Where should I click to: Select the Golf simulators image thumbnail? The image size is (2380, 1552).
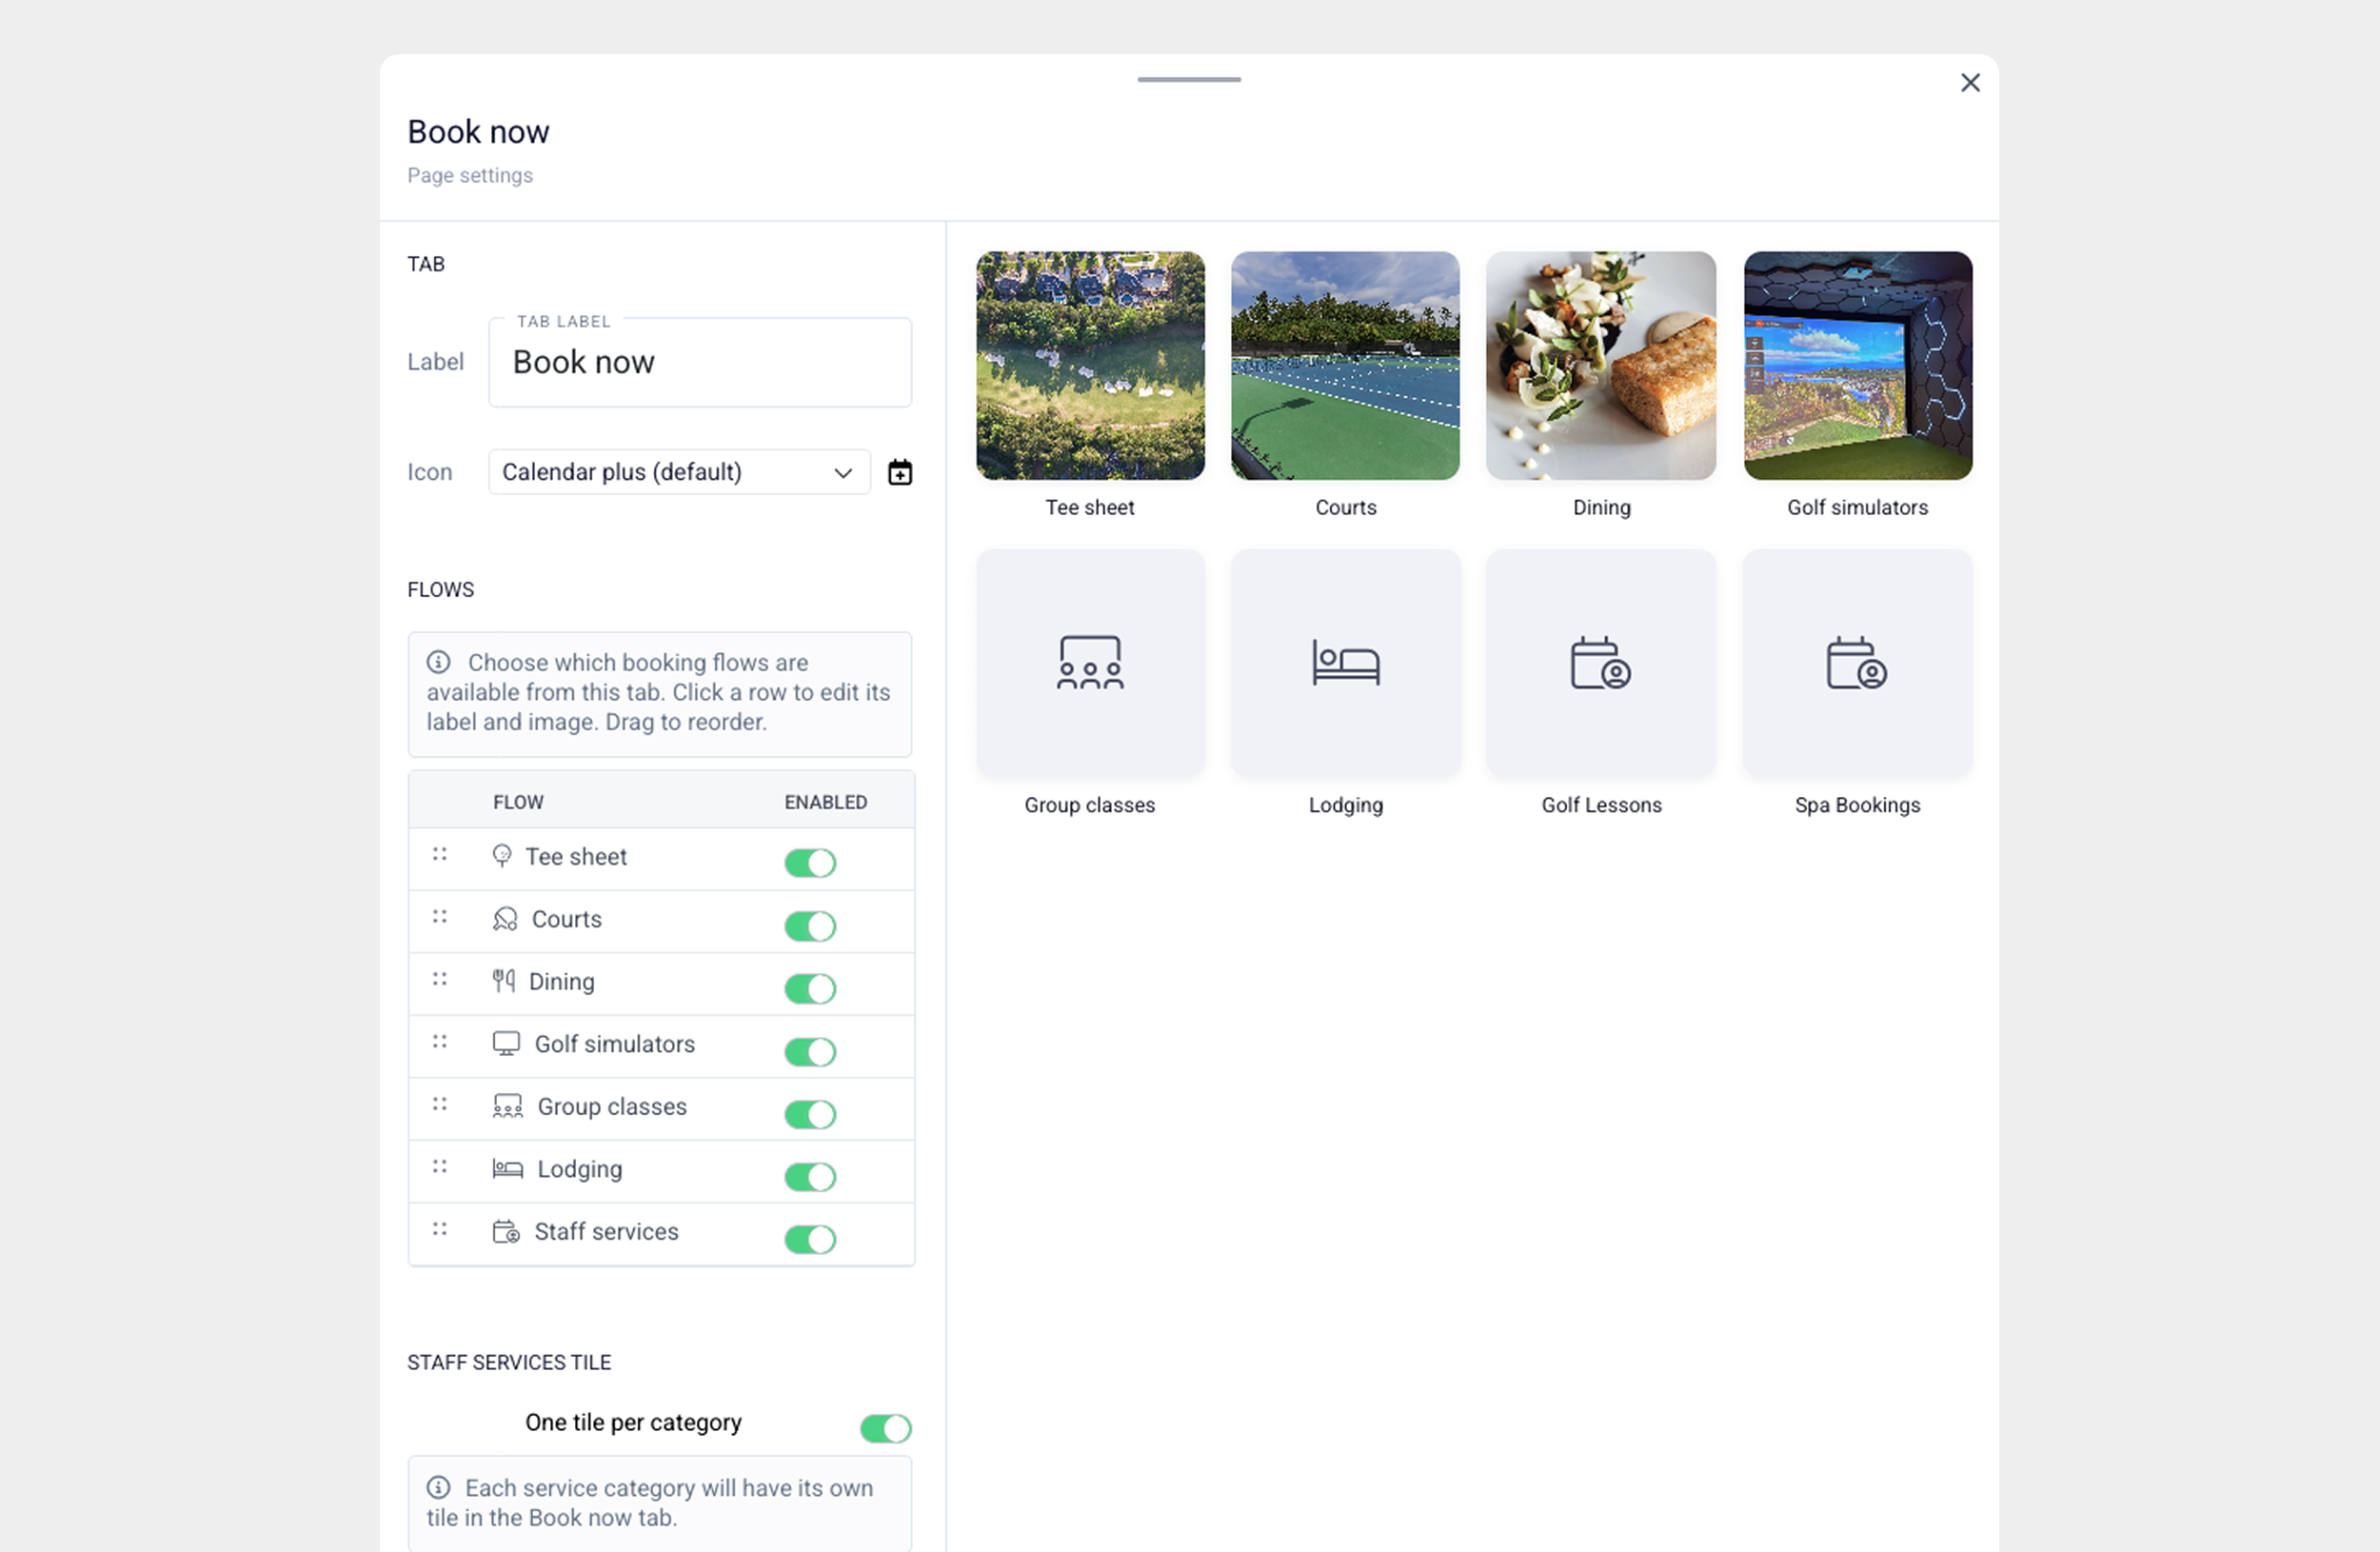pyautogui.click(x=1857, y=366)
